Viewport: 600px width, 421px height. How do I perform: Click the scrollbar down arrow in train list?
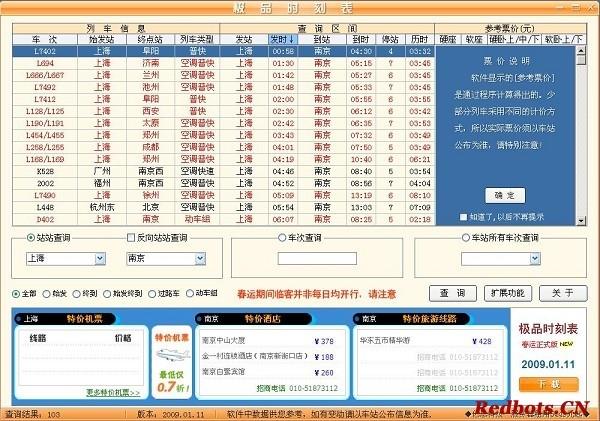(581, 220)
